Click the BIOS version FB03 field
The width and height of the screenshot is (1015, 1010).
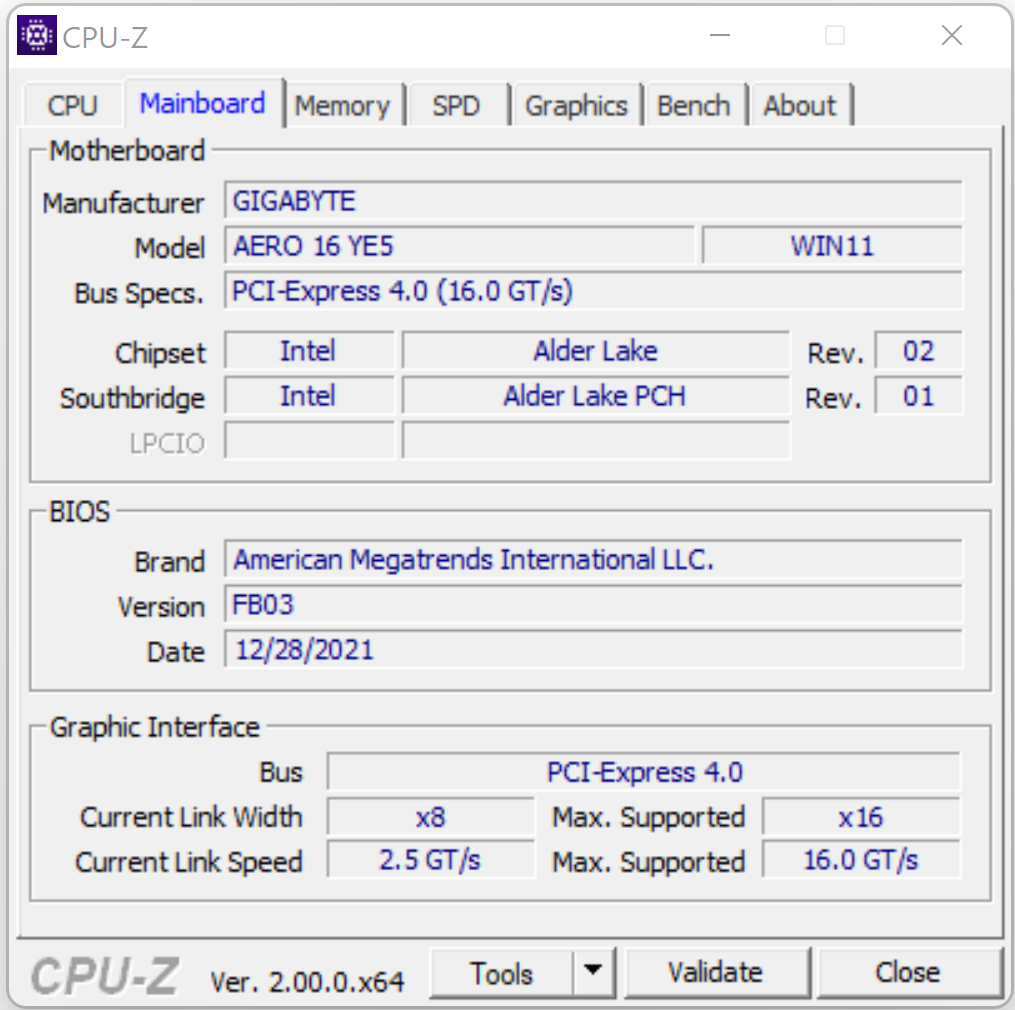click(x=593, y=605)
